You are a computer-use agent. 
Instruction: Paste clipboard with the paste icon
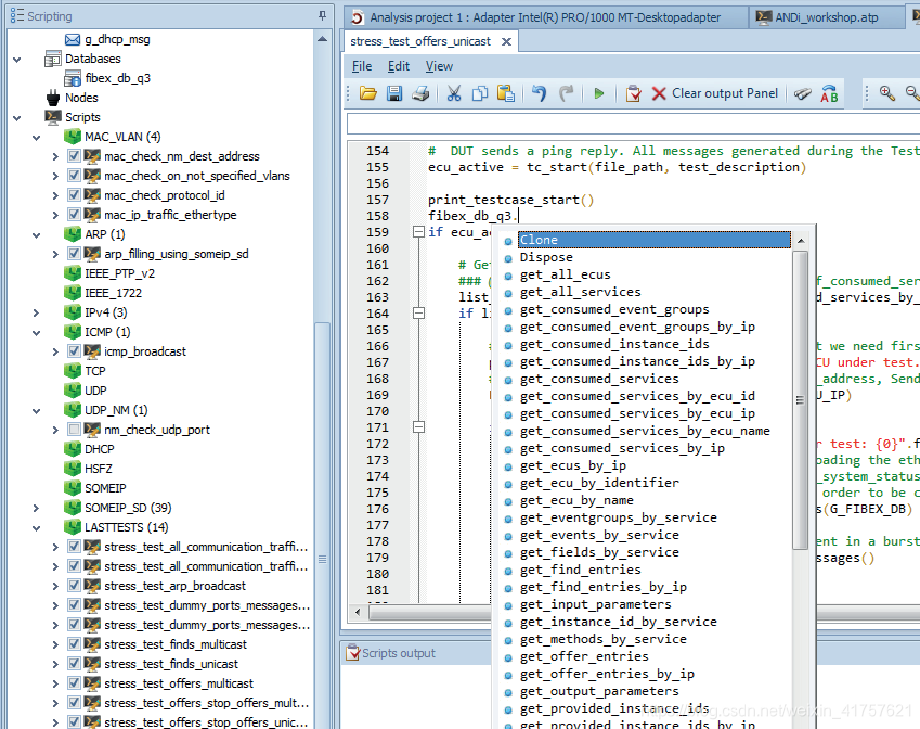click(506, 93)
